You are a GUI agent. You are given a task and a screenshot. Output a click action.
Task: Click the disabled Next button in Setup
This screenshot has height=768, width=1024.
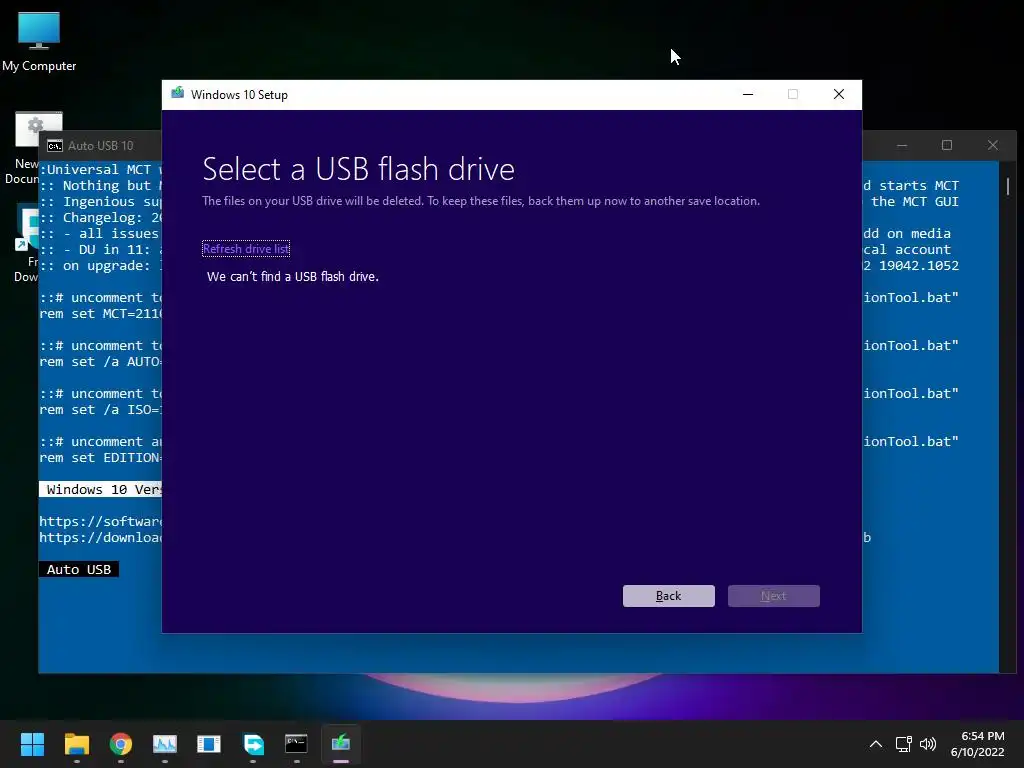773,596
